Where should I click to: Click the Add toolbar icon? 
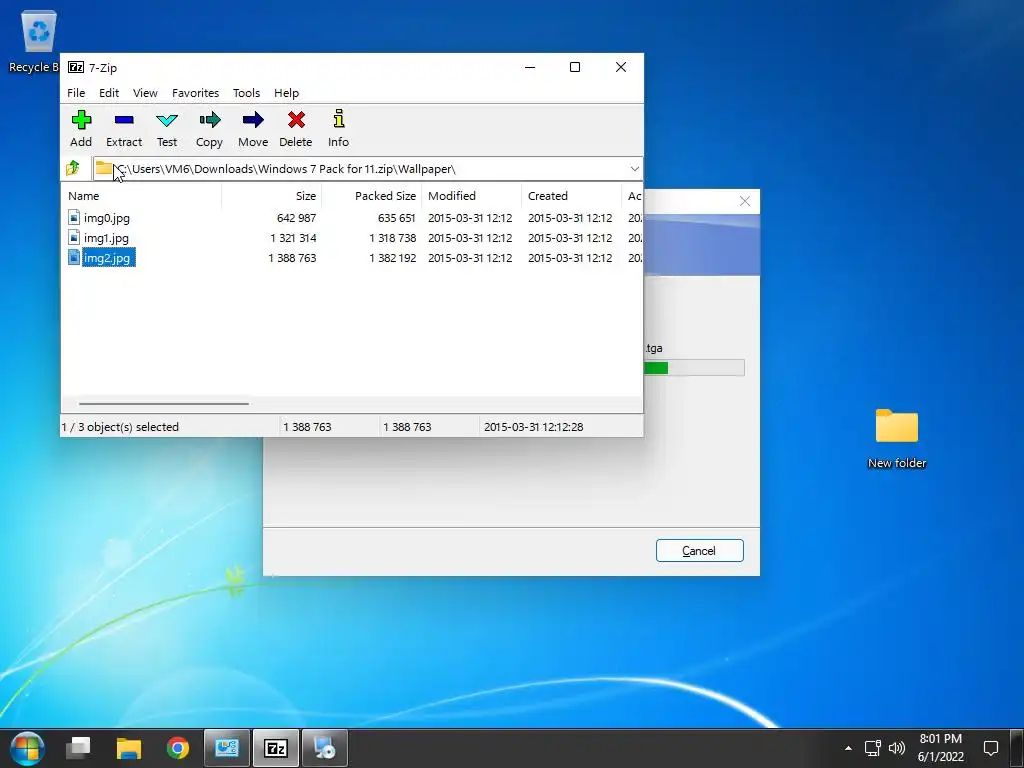[81, 120]
